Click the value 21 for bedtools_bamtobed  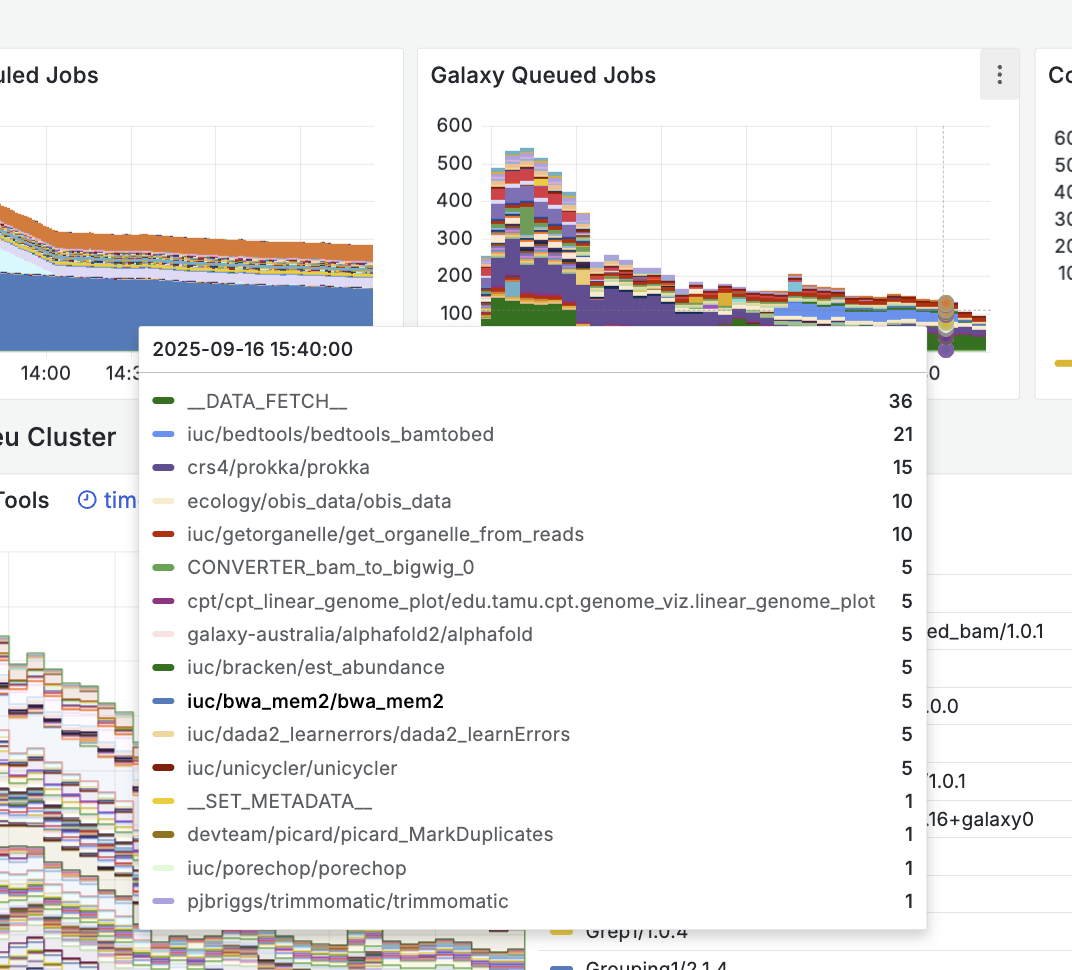[x=903, y=434]
